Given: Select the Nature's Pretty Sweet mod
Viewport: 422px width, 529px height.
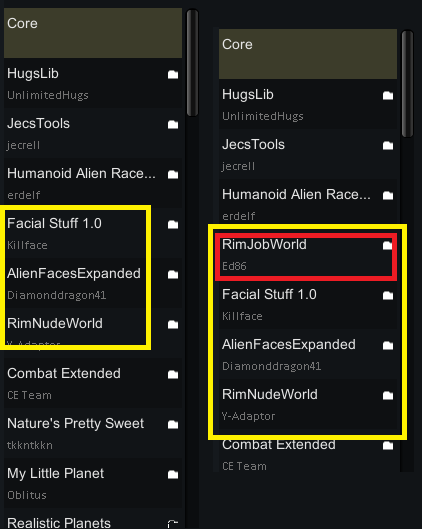Looking at the screenshot, I should pyautogui.click(x=93, y=433).
